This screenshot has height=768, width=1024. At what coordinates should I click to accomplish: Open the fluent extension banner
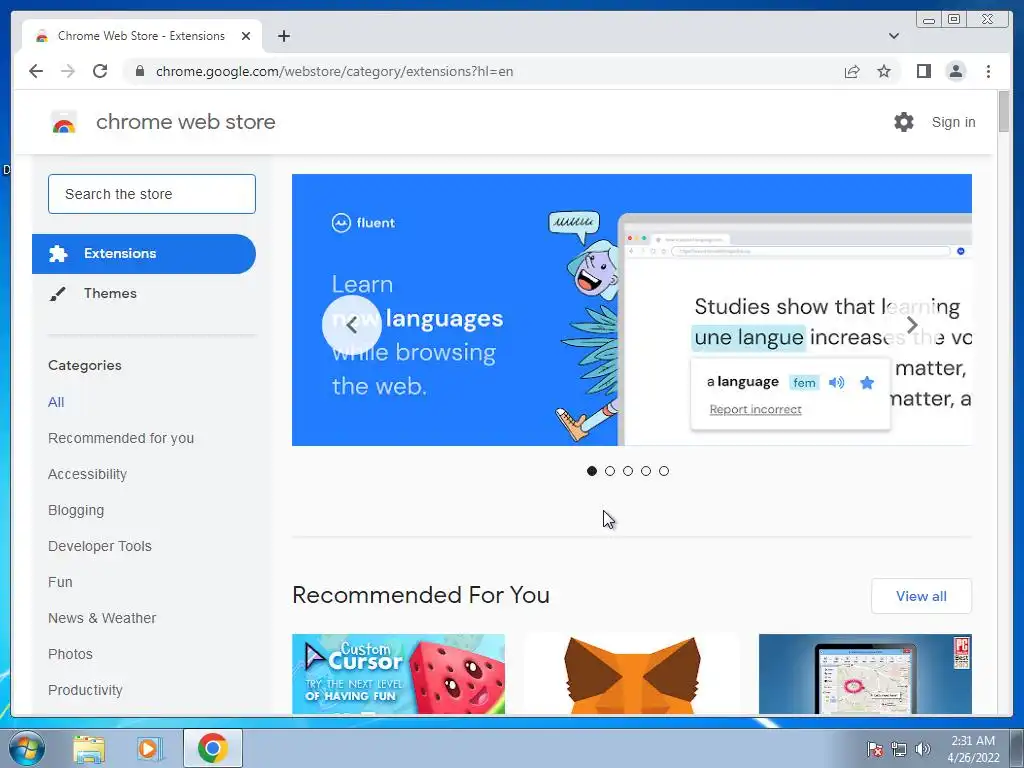pyautogui.click(x=632, y=310)
